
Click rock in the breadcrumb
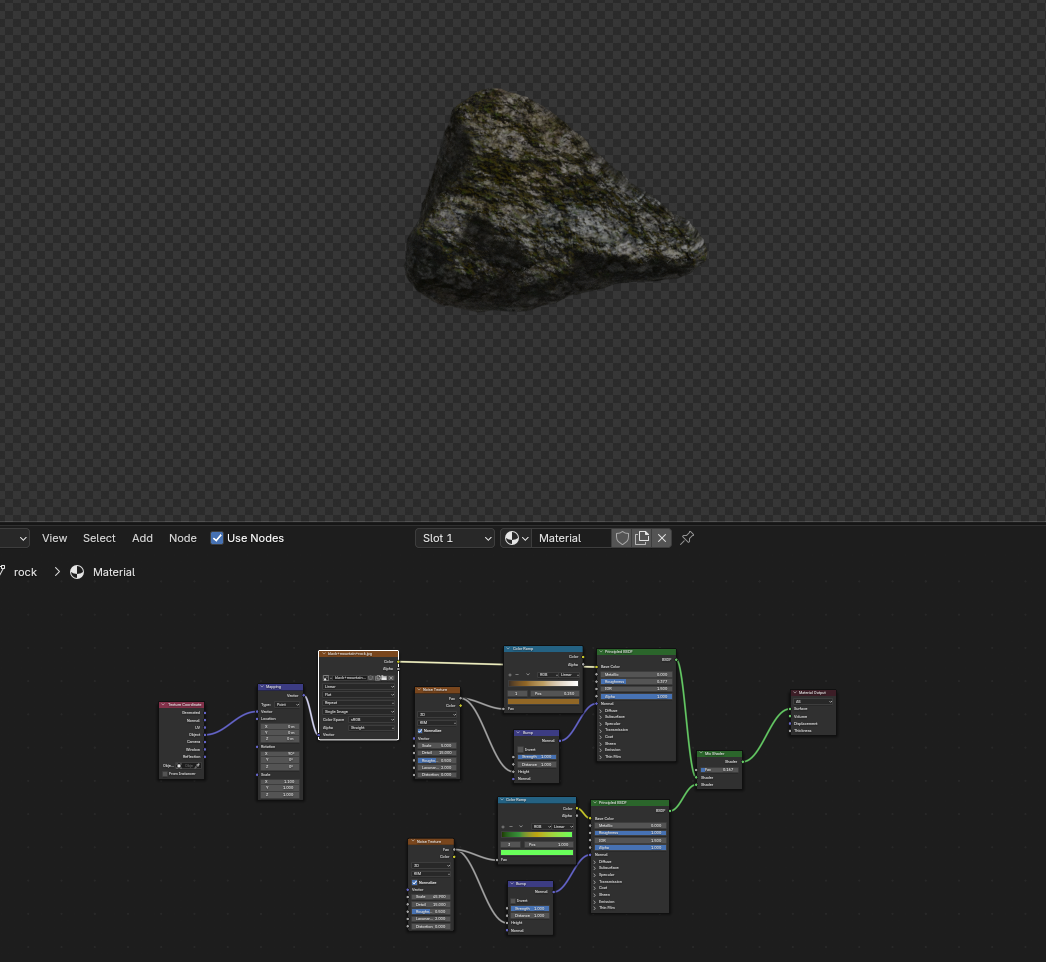click(x=25, y=572)
